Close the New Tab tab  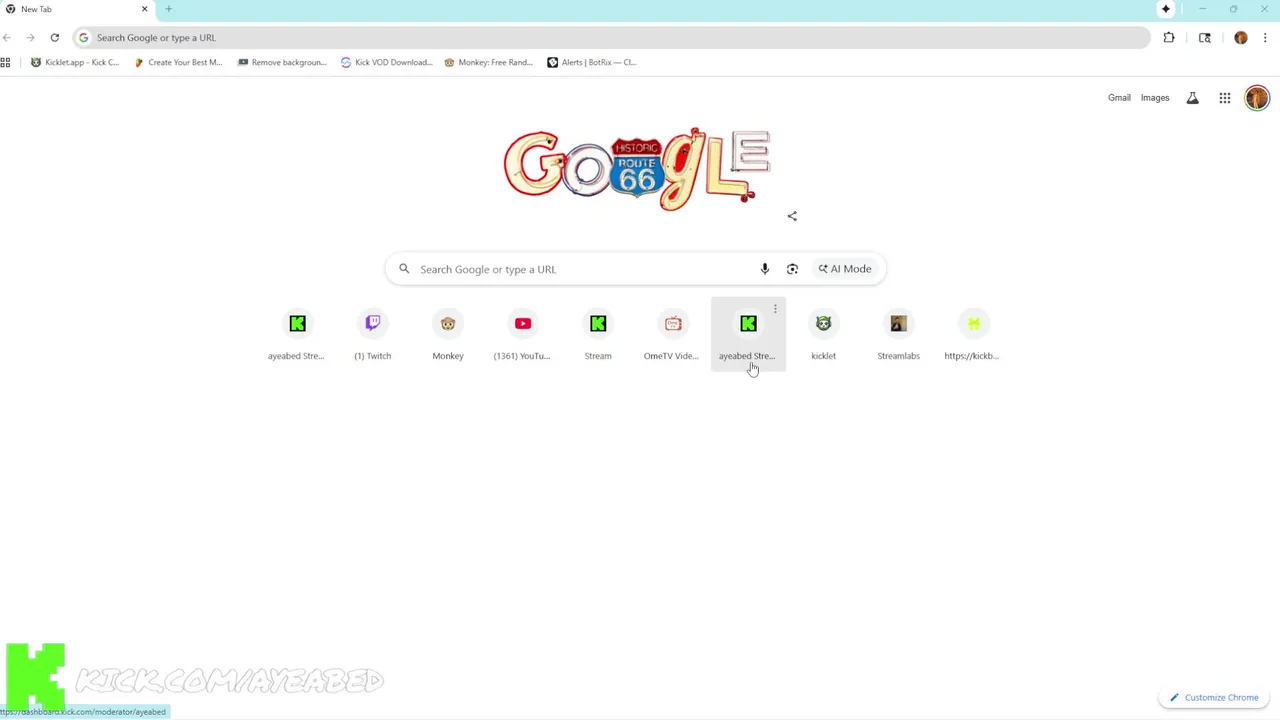click(144, 9)
